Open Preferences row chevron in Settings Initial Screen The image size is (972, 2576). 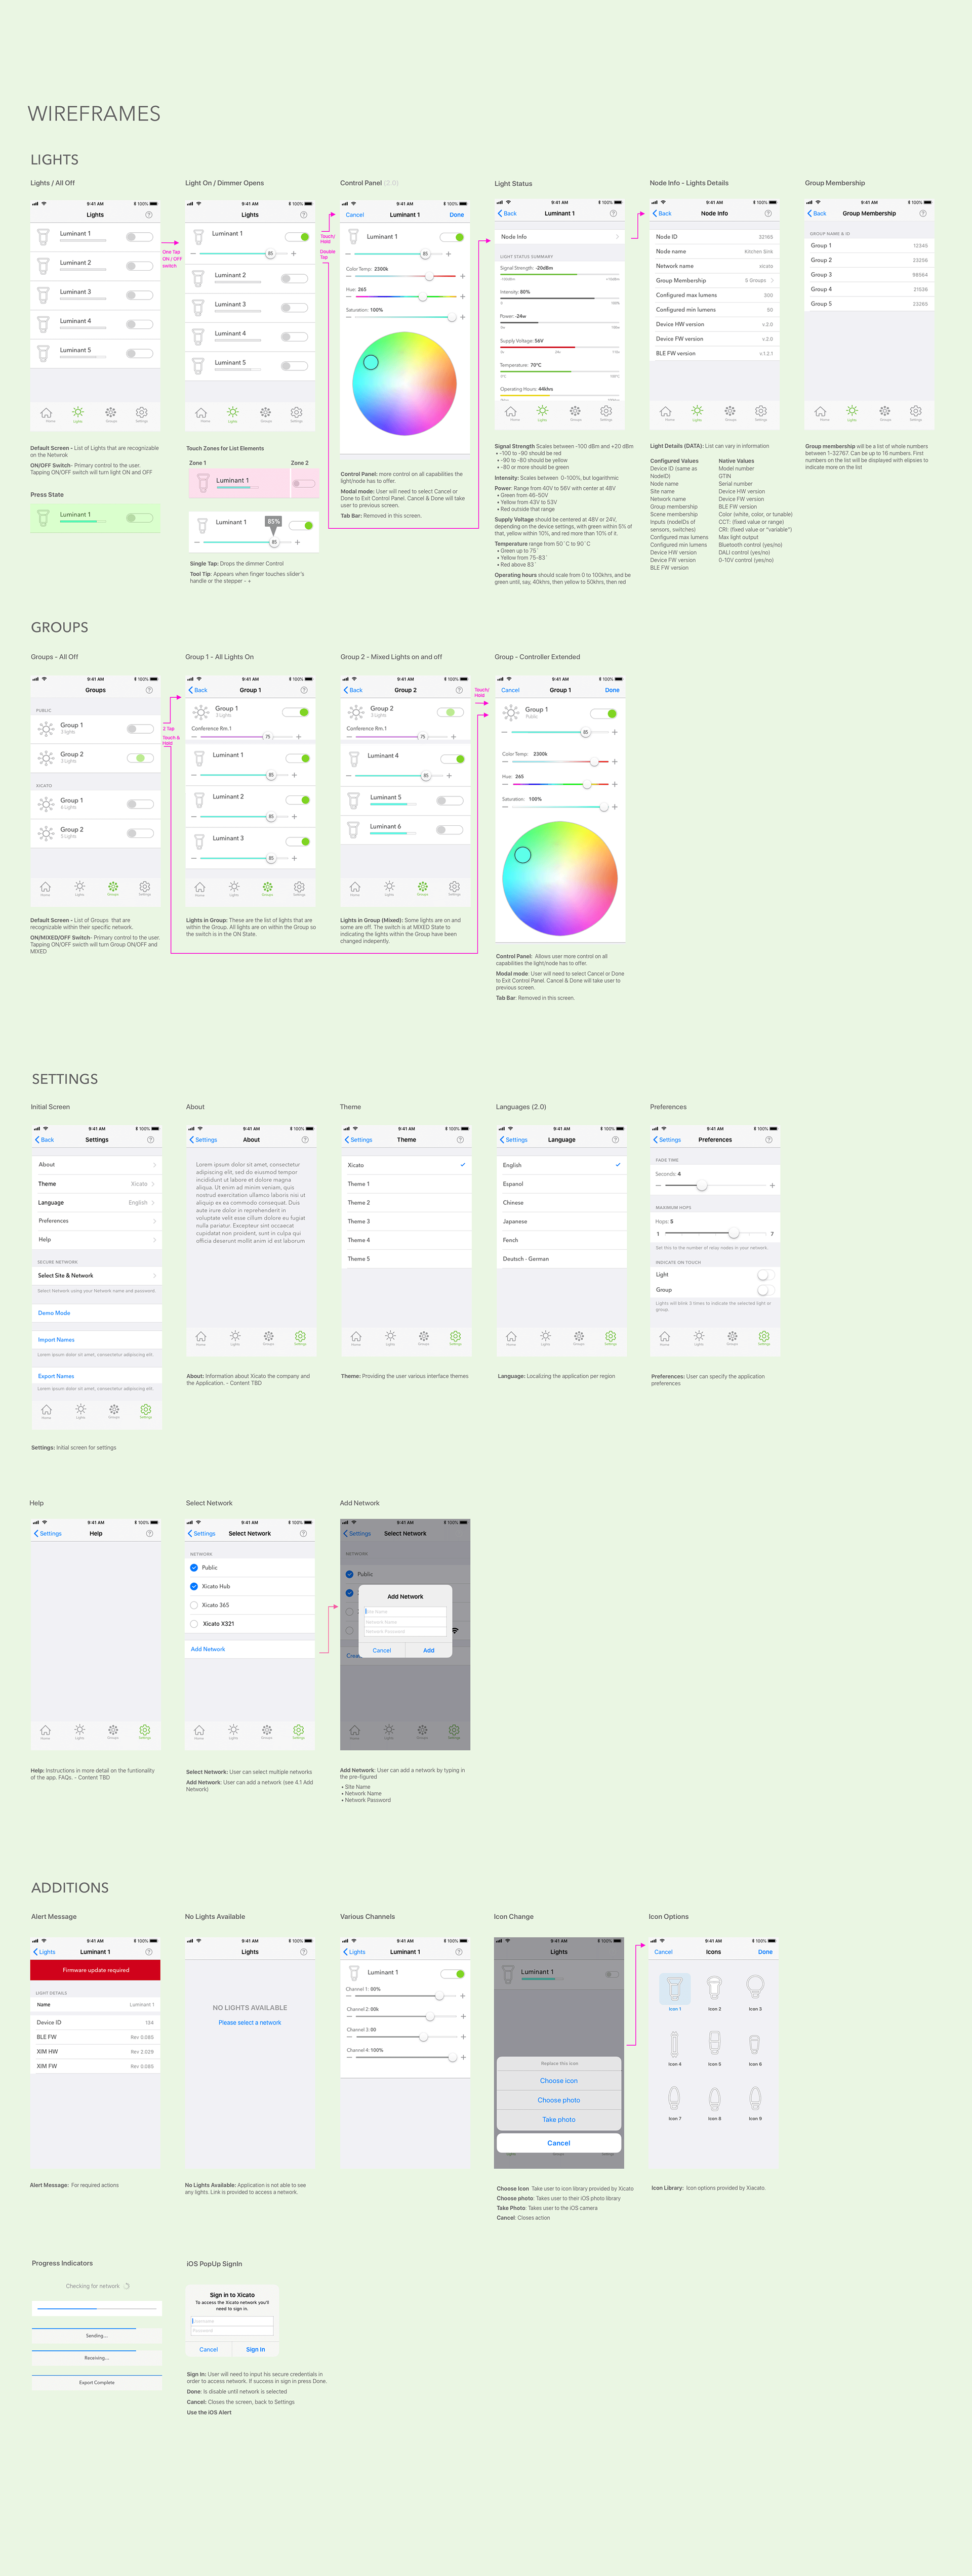(154, 1221)
